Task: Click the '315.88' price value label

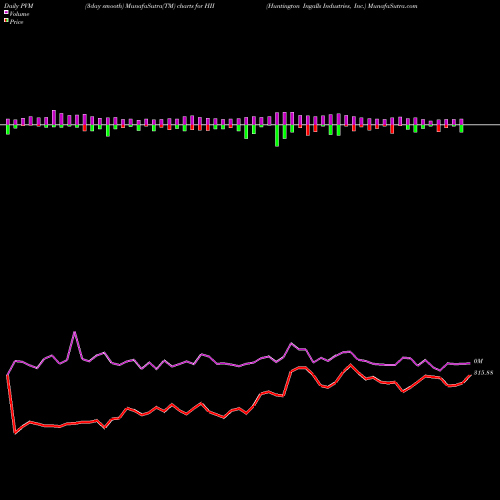Action: pos(483,373)
